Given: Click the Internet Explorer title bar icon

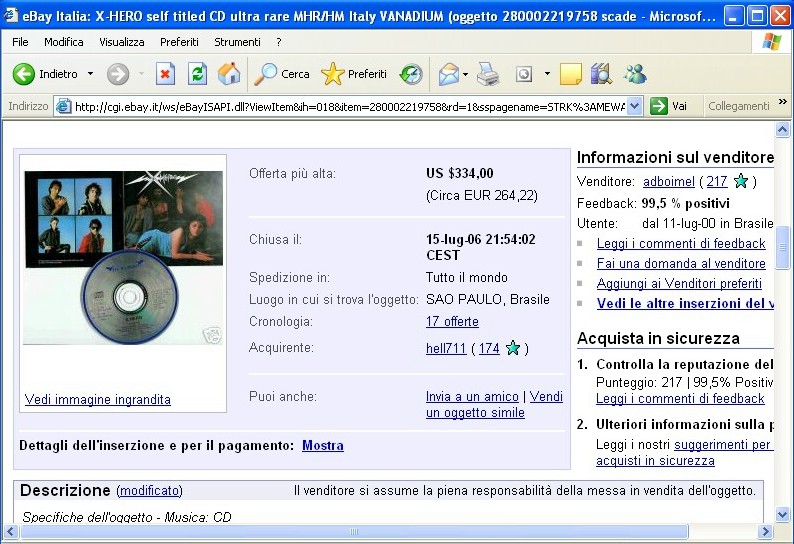Looking at the screenshot, I should pyautogui.click(x=11, y=16).
